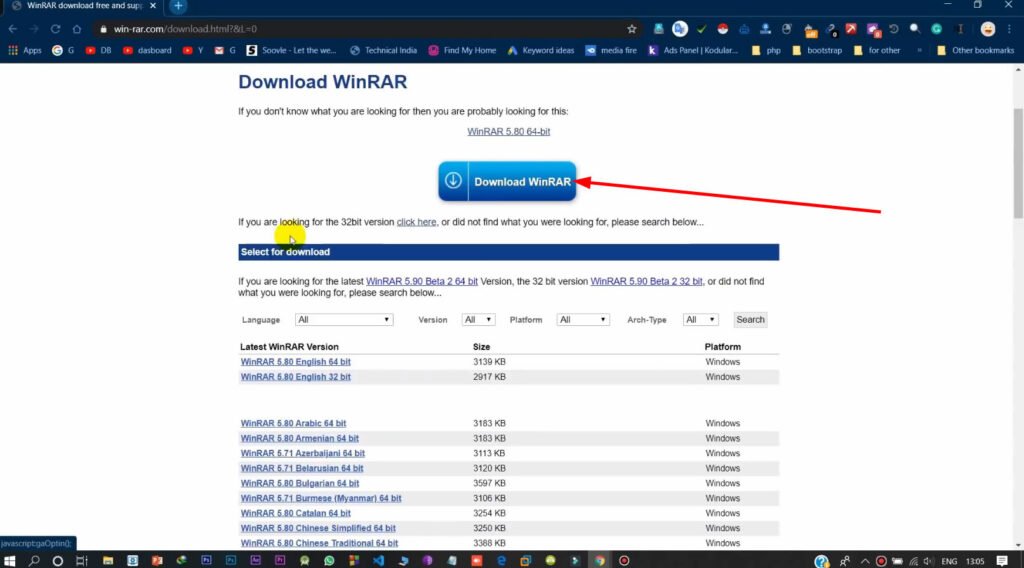Download WinRAR 5.71 Azerbaijani 64 bit
This screenshot has height=568, width=1024.
302,453
